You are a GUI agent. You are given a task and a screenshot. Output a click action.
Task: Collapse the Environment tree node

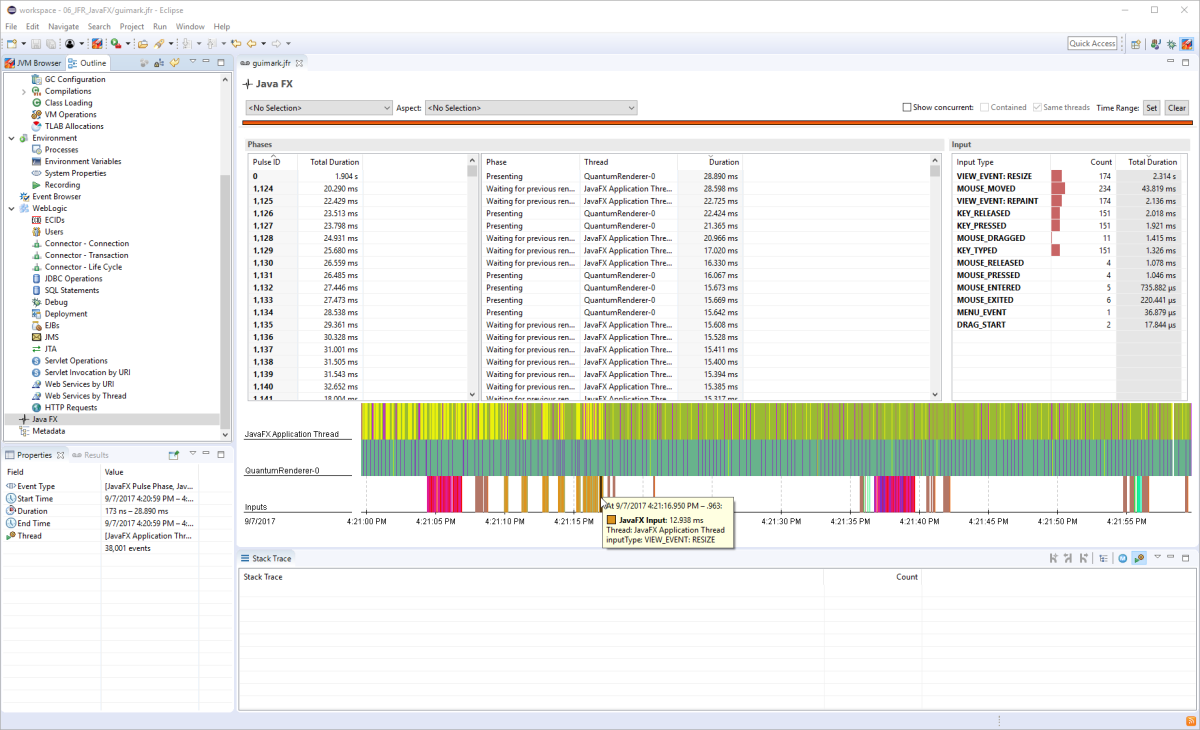pyautogui.click(x=11, y=138)
